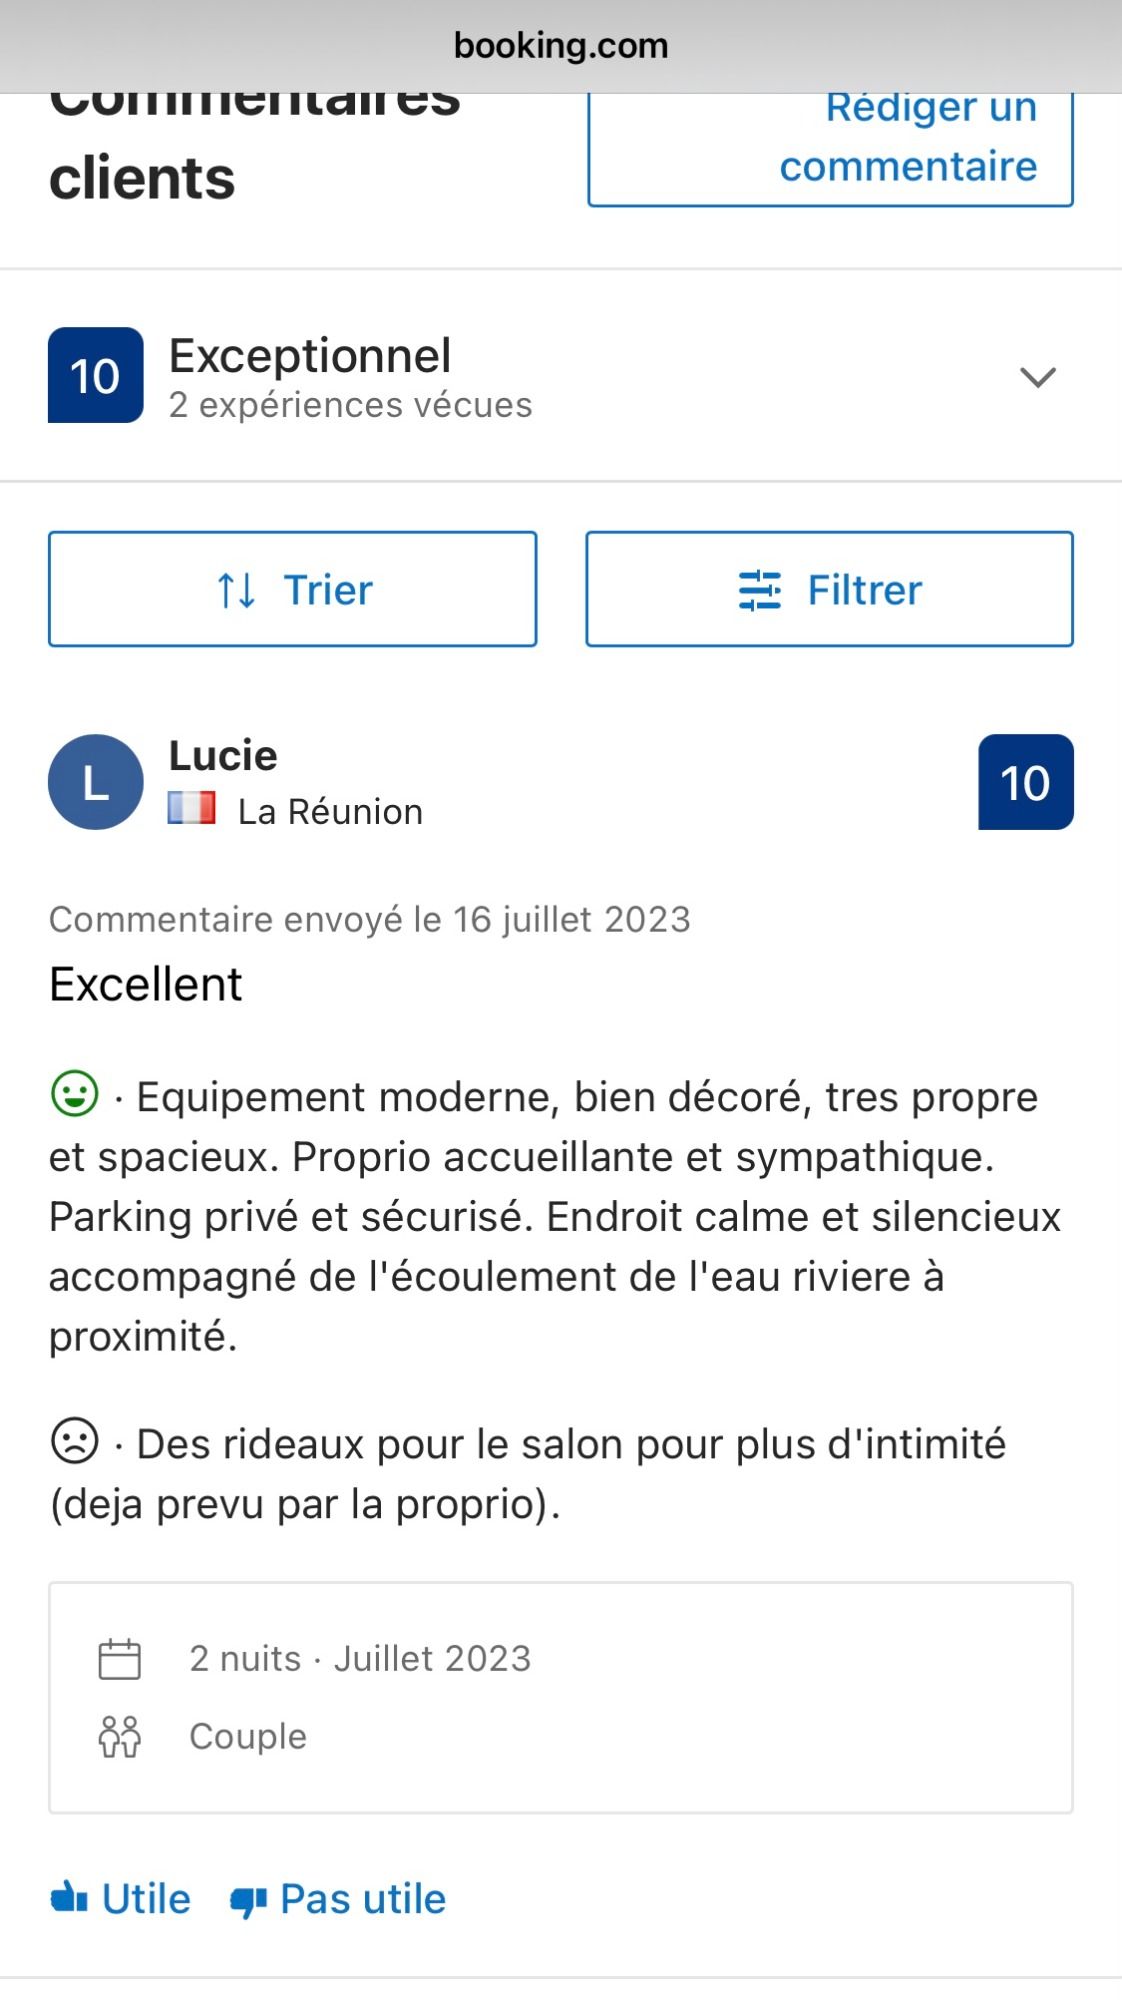
Task: Click Lucie's round avatar with letter L
Action: pos(96,782)
